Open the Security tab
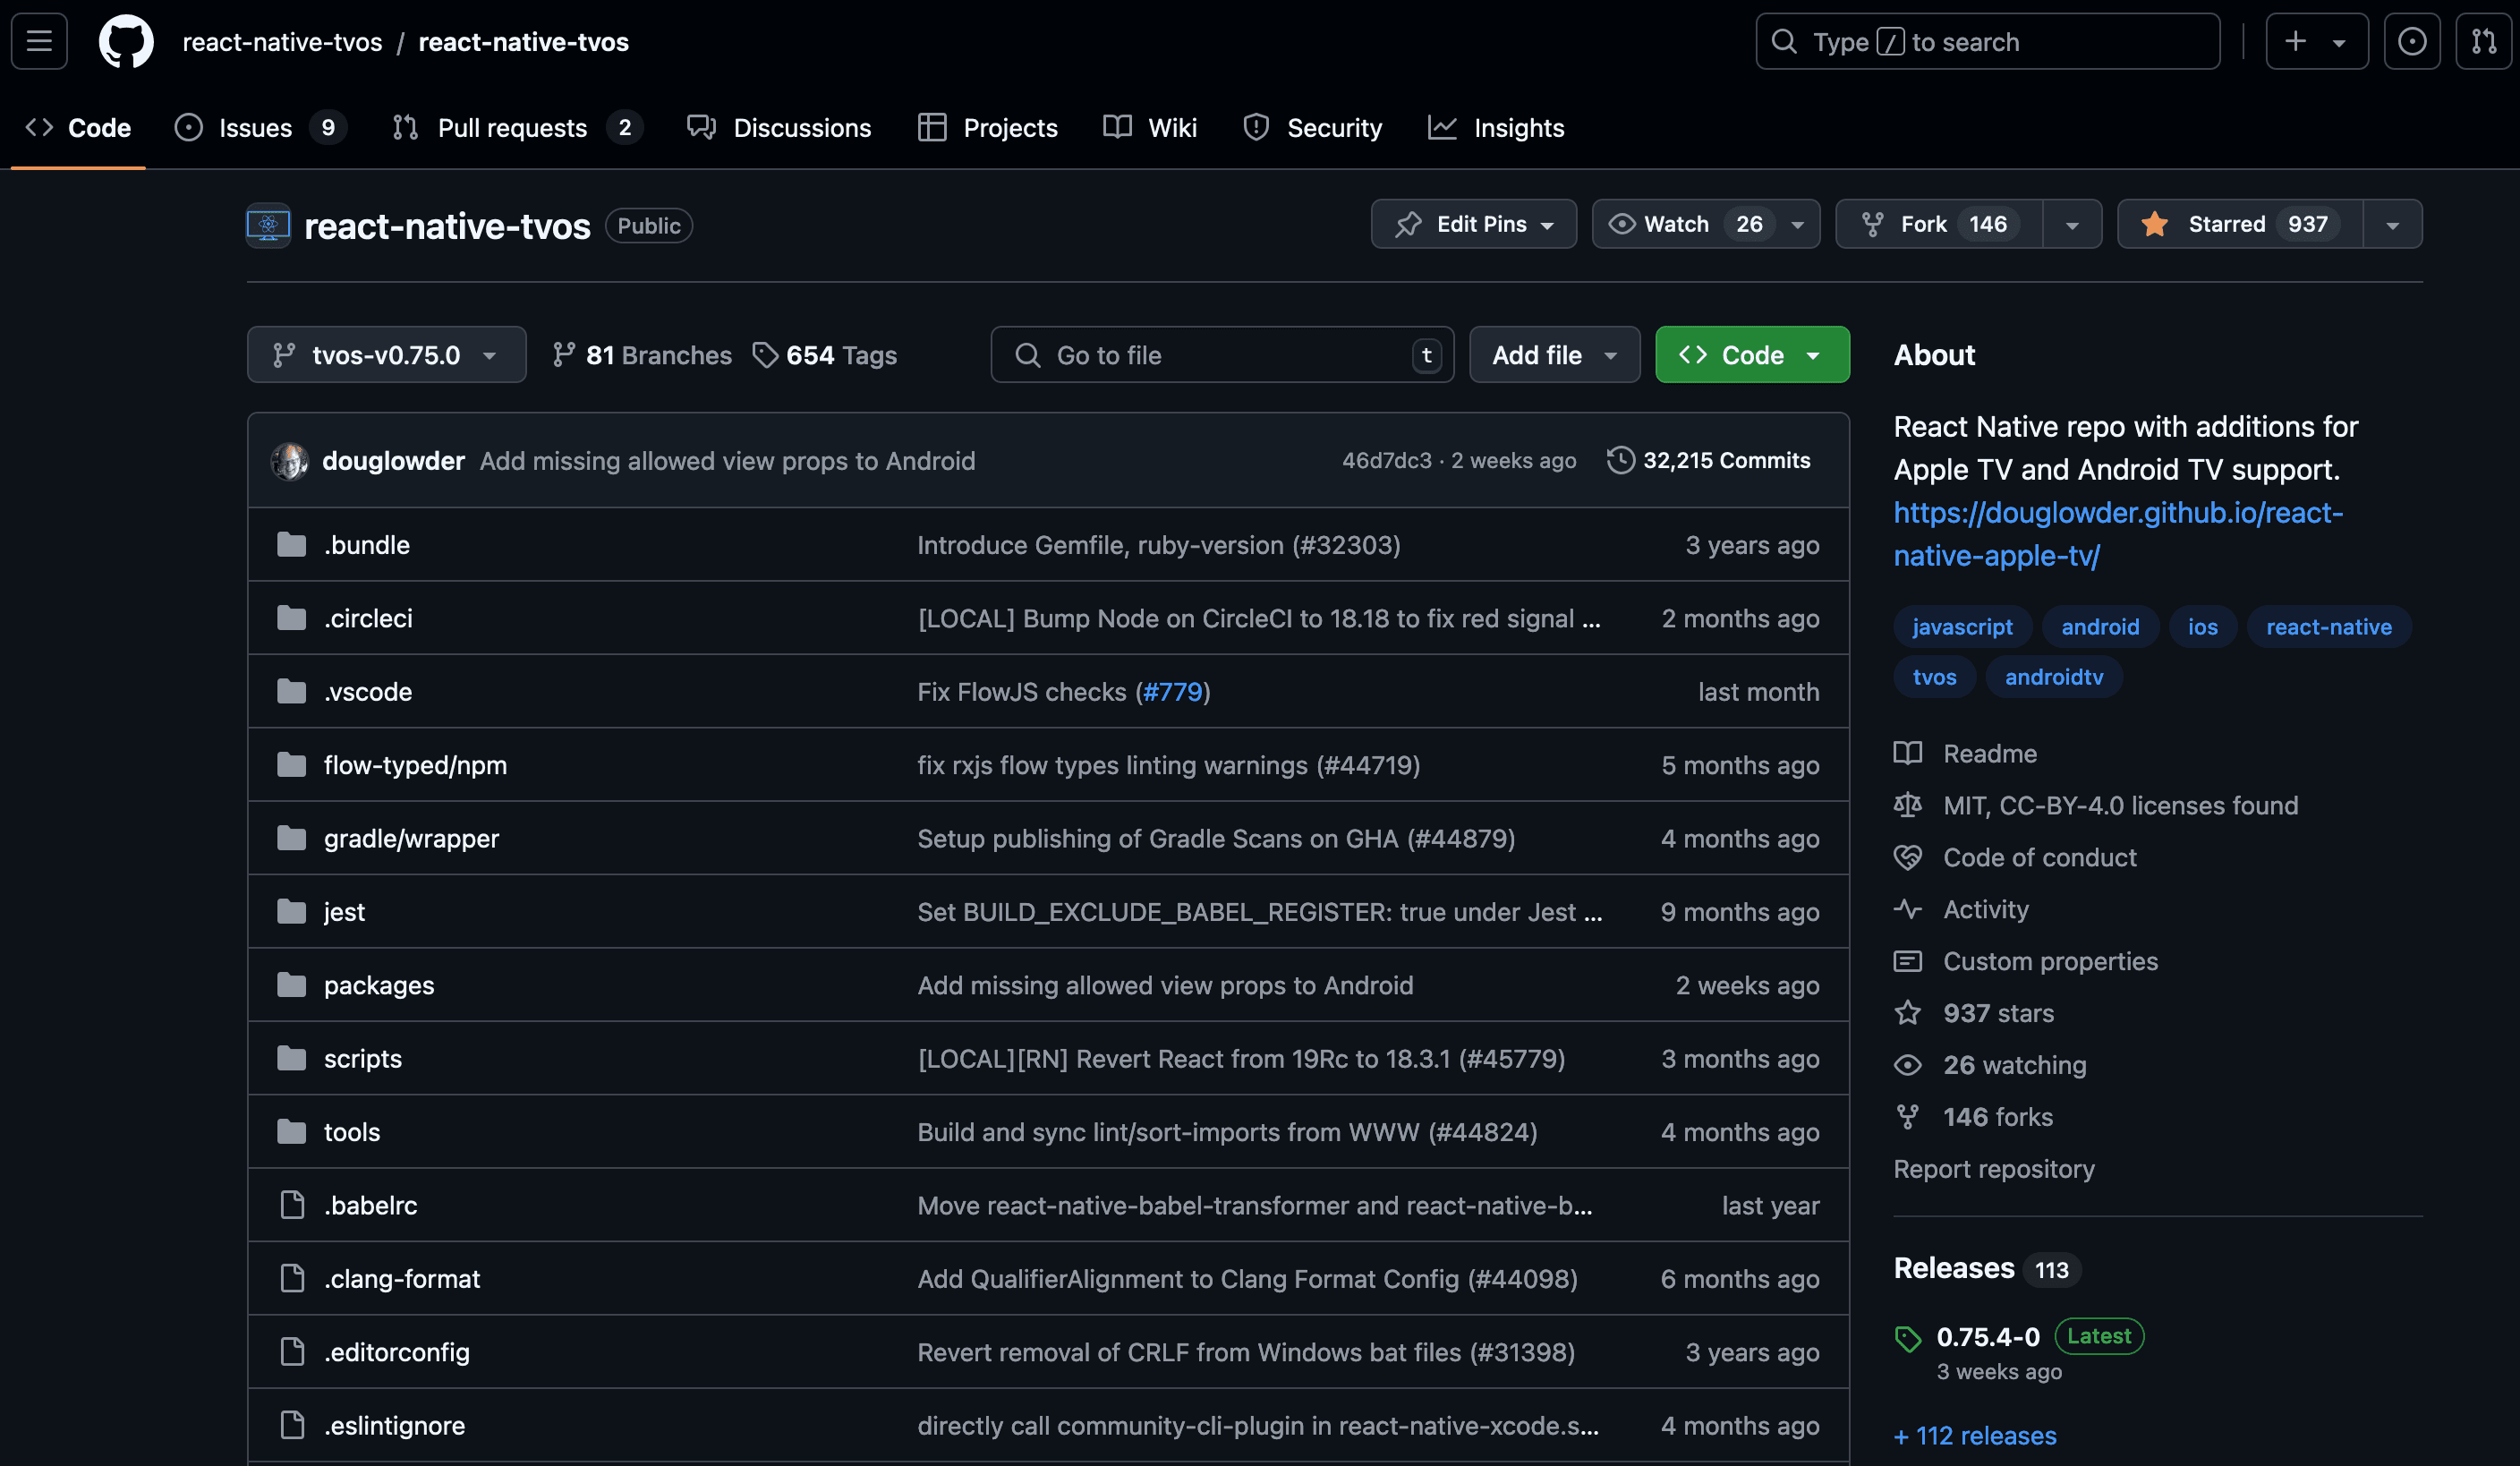The height and width of the screenshot is (1466, 2520). click(1312, 127)
